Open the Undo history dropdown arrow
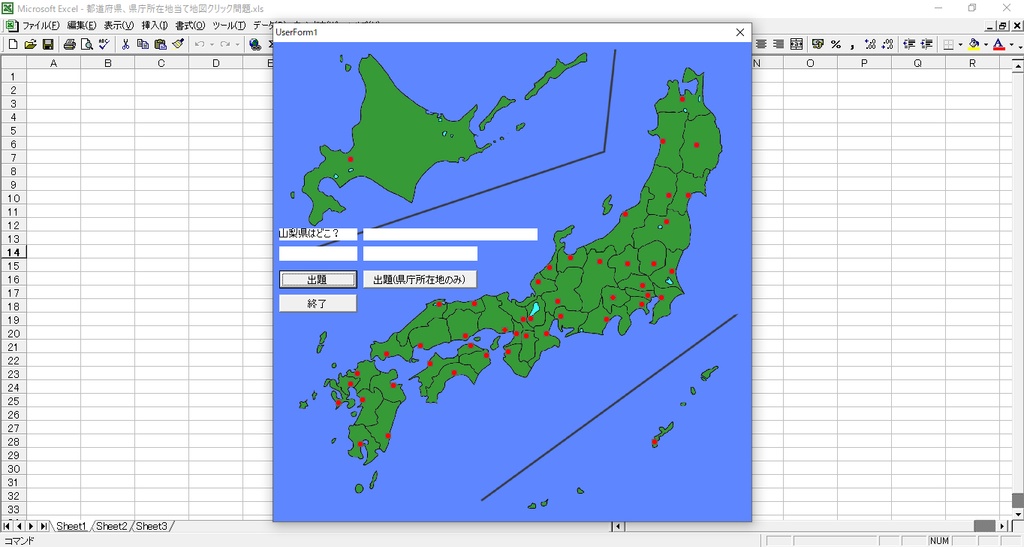This screenshot has width=1024, height=547. (212, 44)
